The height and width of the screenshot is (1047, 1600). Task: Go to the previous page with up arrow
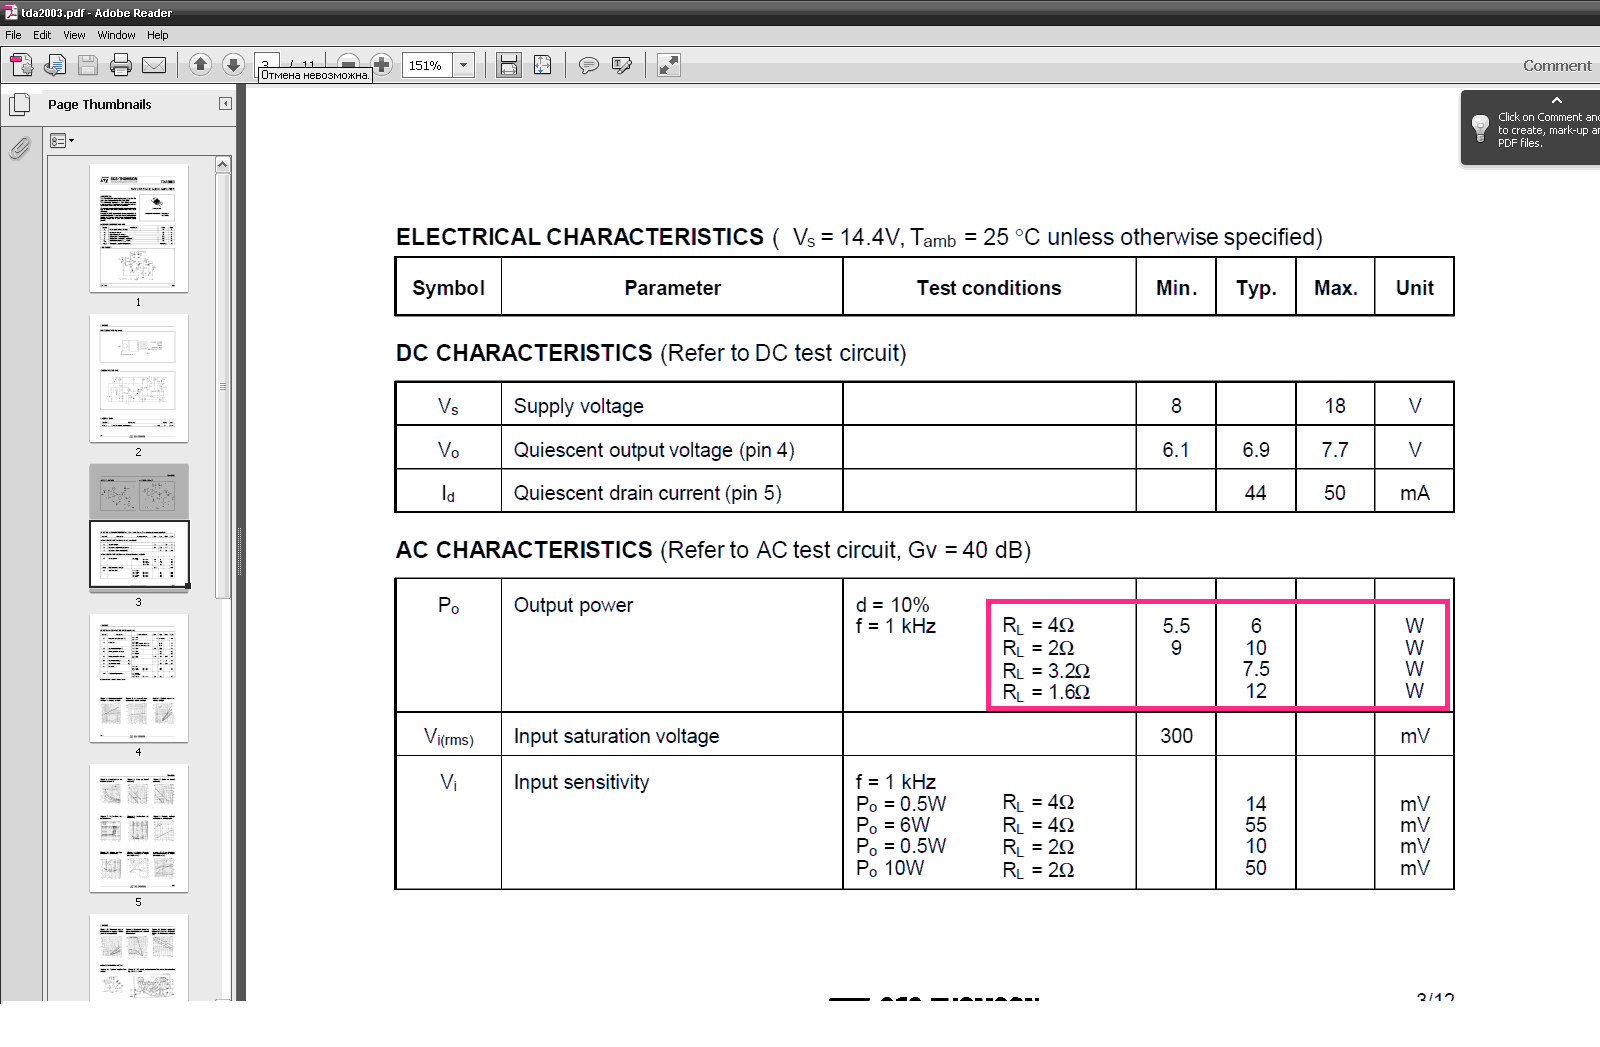click(x=200, y=65)
